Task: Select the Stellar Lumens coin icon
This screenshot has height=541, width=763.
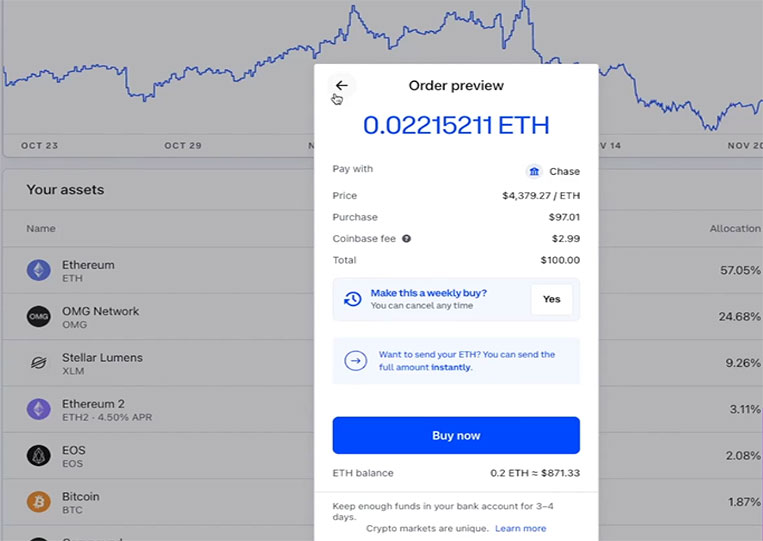Action: 39,363
